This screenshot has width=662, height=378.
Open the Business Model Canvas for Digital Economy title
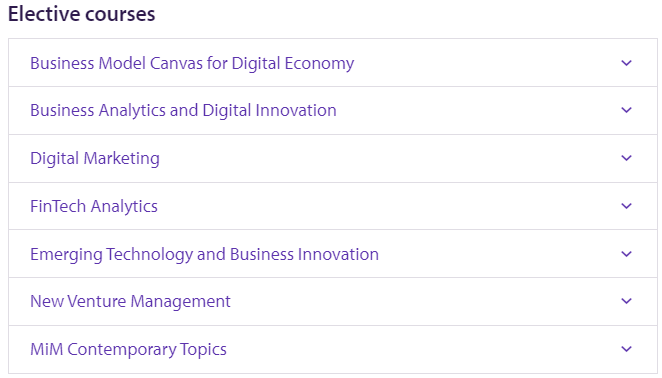(192, 63)
